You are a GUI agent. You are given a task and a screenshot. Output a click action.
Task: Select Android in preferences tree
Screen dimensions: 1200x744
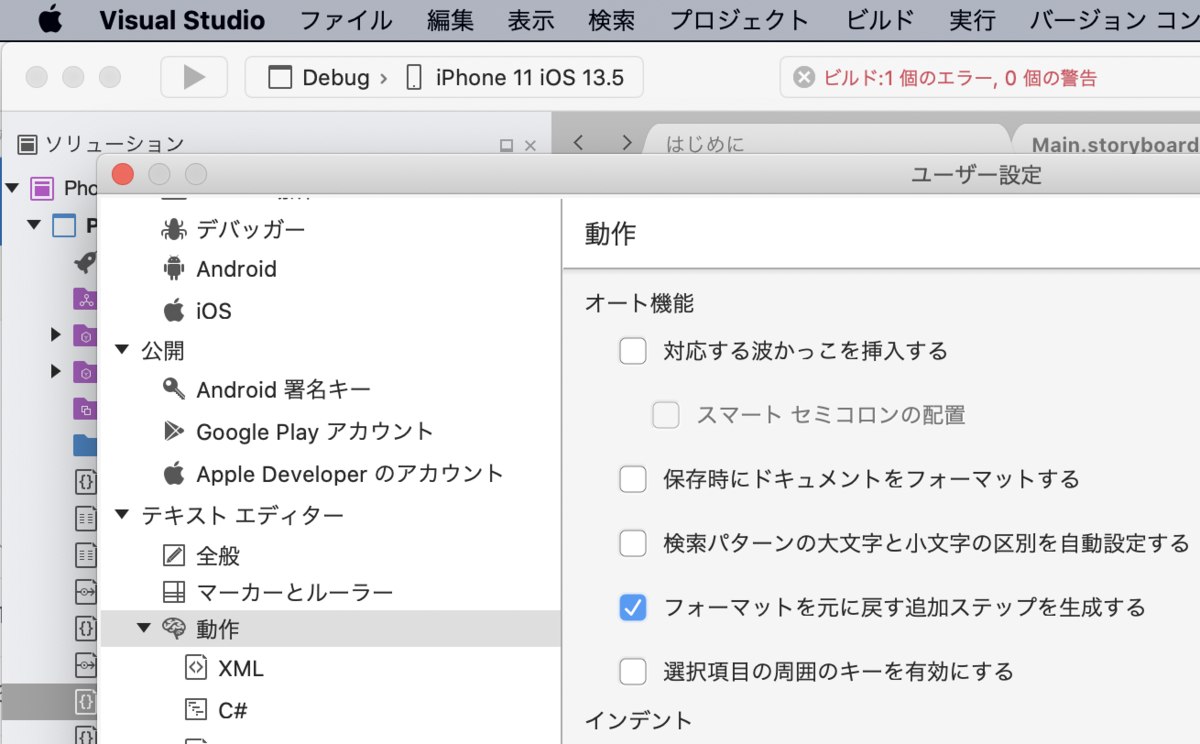coord(236,269)
